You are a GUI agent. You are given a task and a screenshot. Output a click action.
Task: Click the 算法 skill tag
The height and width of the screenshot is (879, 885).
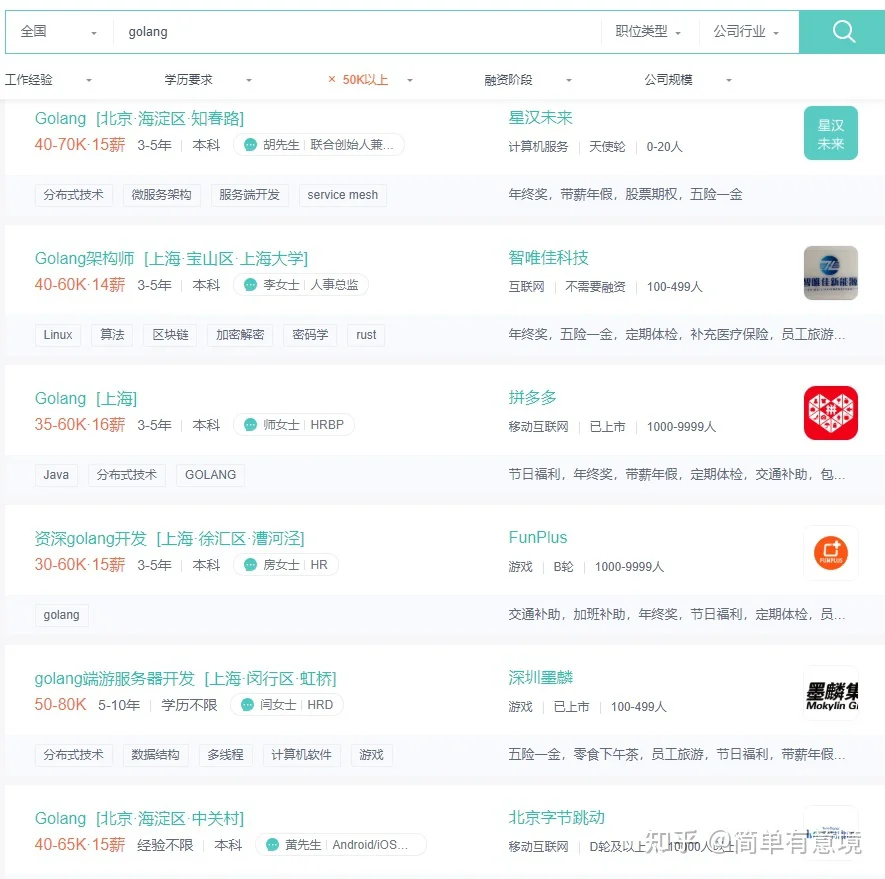112,335
